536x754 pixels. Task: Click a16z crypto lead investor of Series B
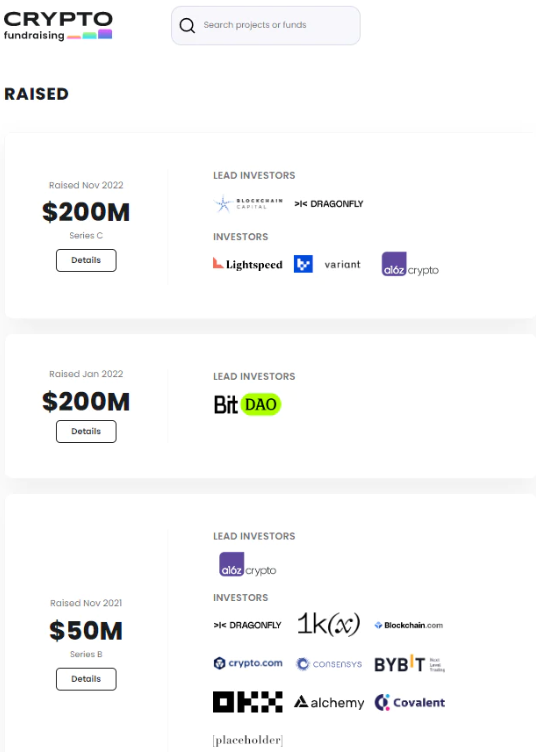tap(248, 565)
